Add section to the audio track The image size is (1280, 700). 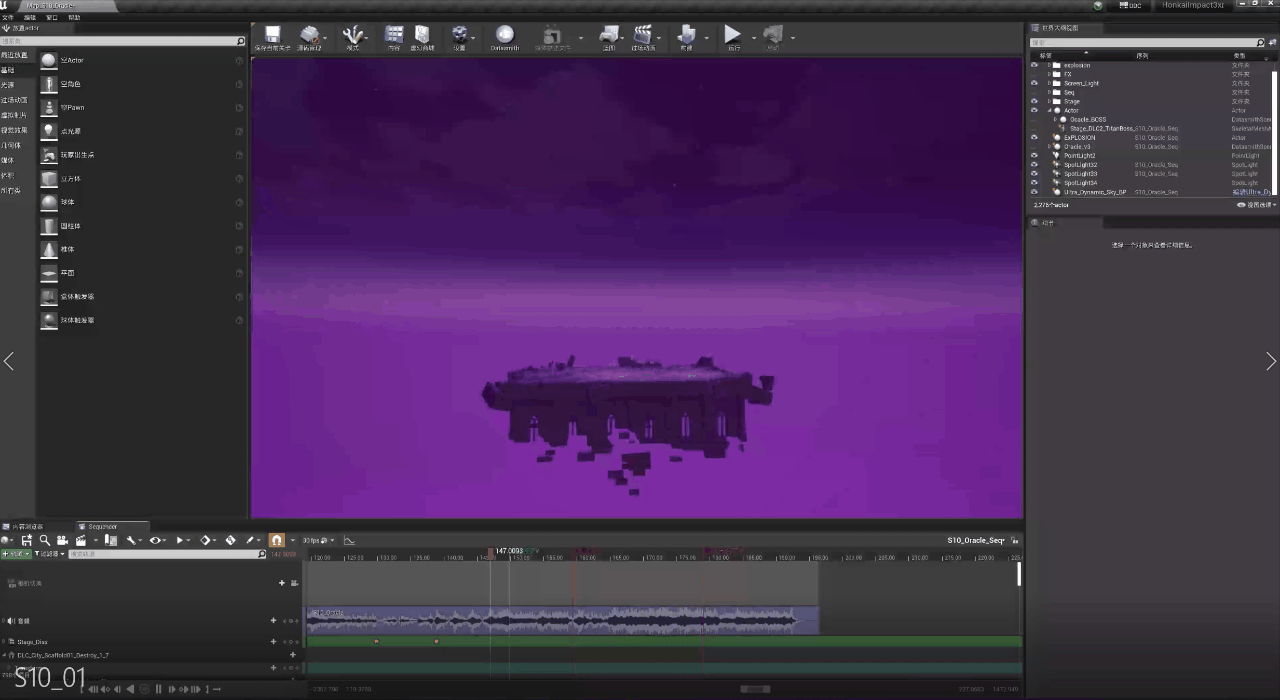point(273,620)
